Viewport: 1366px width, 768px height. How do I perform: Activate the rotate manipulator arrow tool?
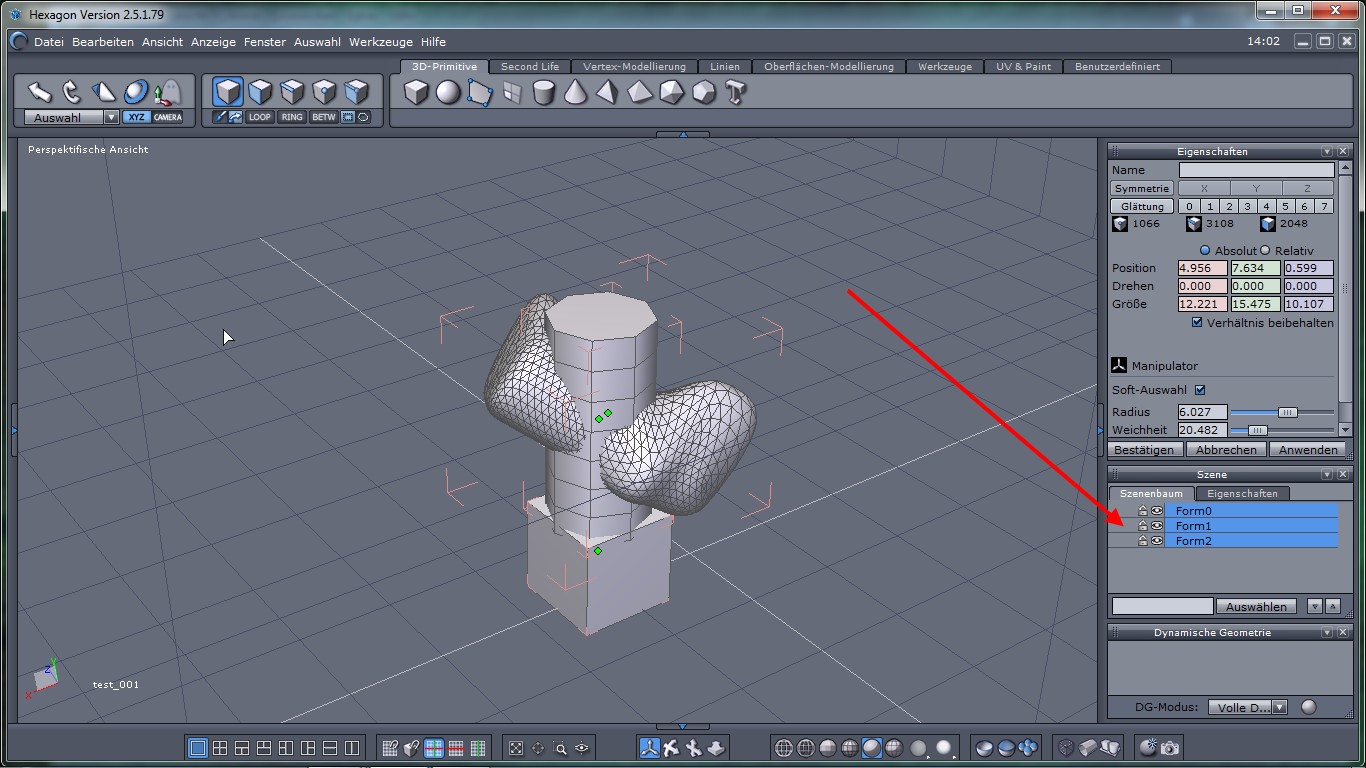(x=71, y=92)
